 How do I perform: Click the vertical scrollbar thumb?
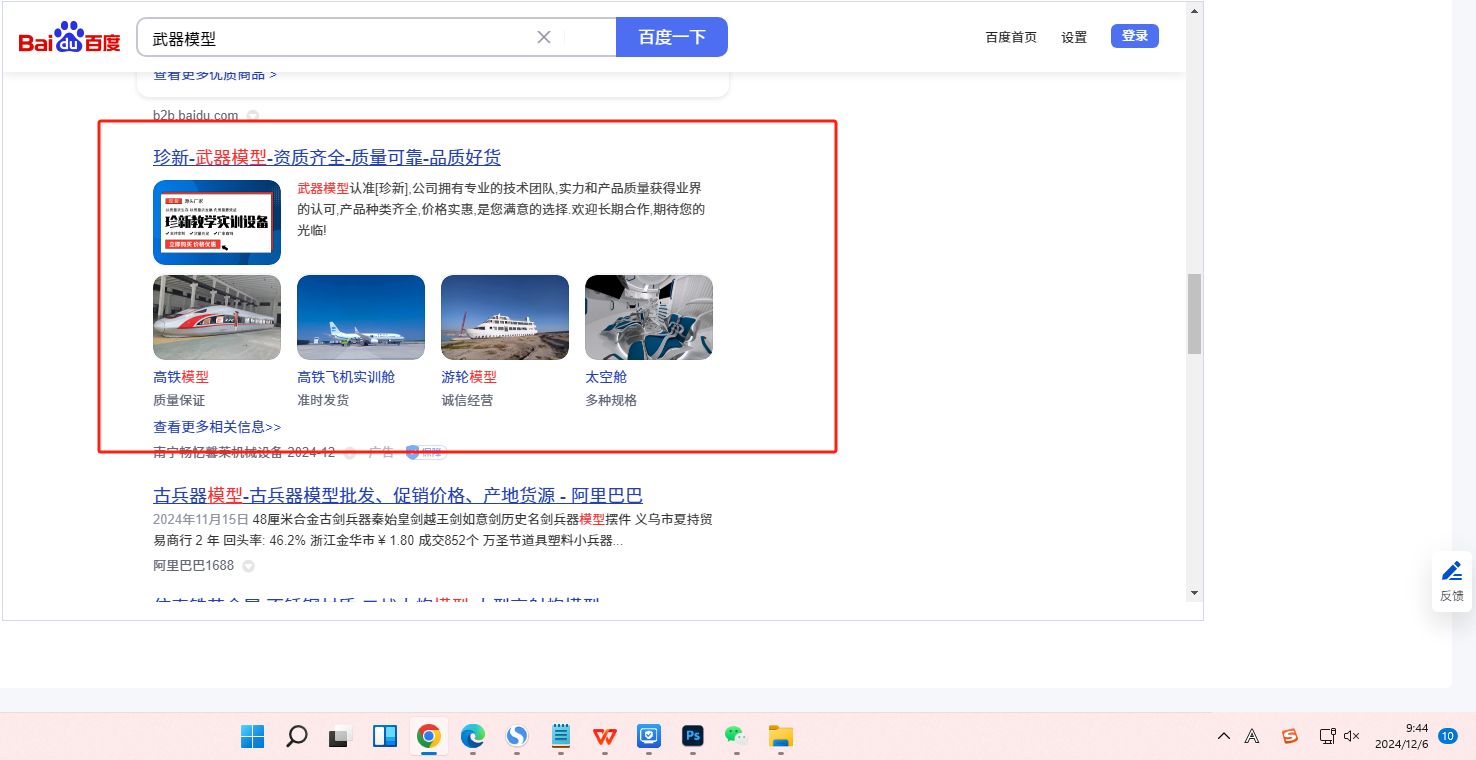click(x=1194, y=314)
